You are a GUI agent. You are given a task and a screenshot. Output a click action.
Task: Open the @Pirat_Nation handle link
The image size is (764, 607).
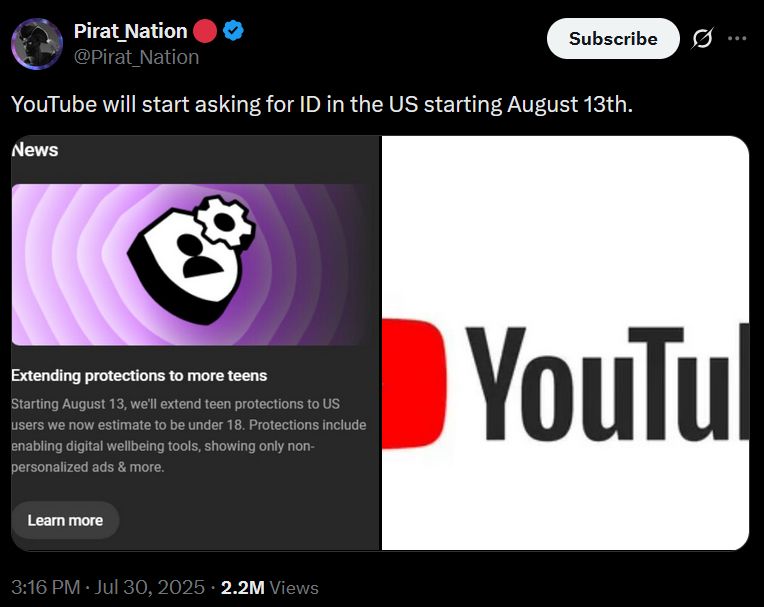pyautogui.click(x=136, y=57)
